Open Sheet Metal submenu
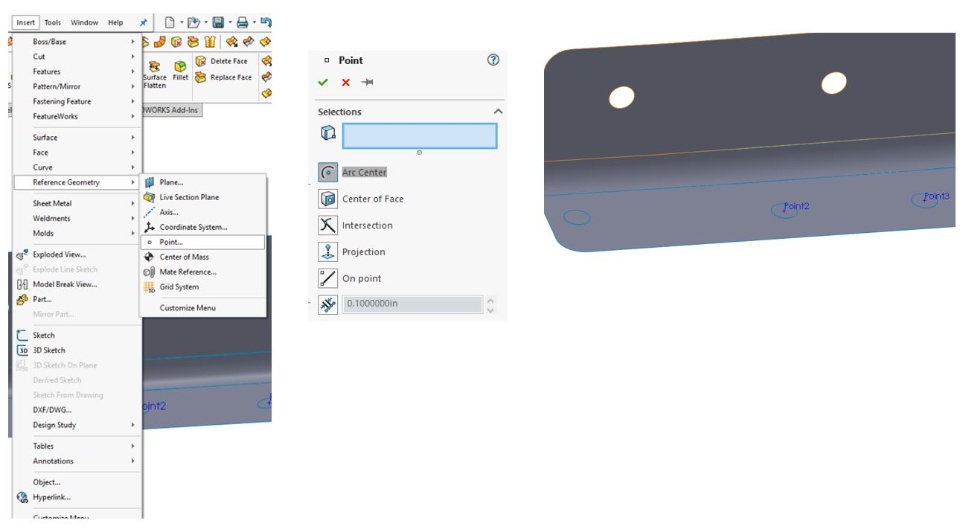 tap(77, 203)
